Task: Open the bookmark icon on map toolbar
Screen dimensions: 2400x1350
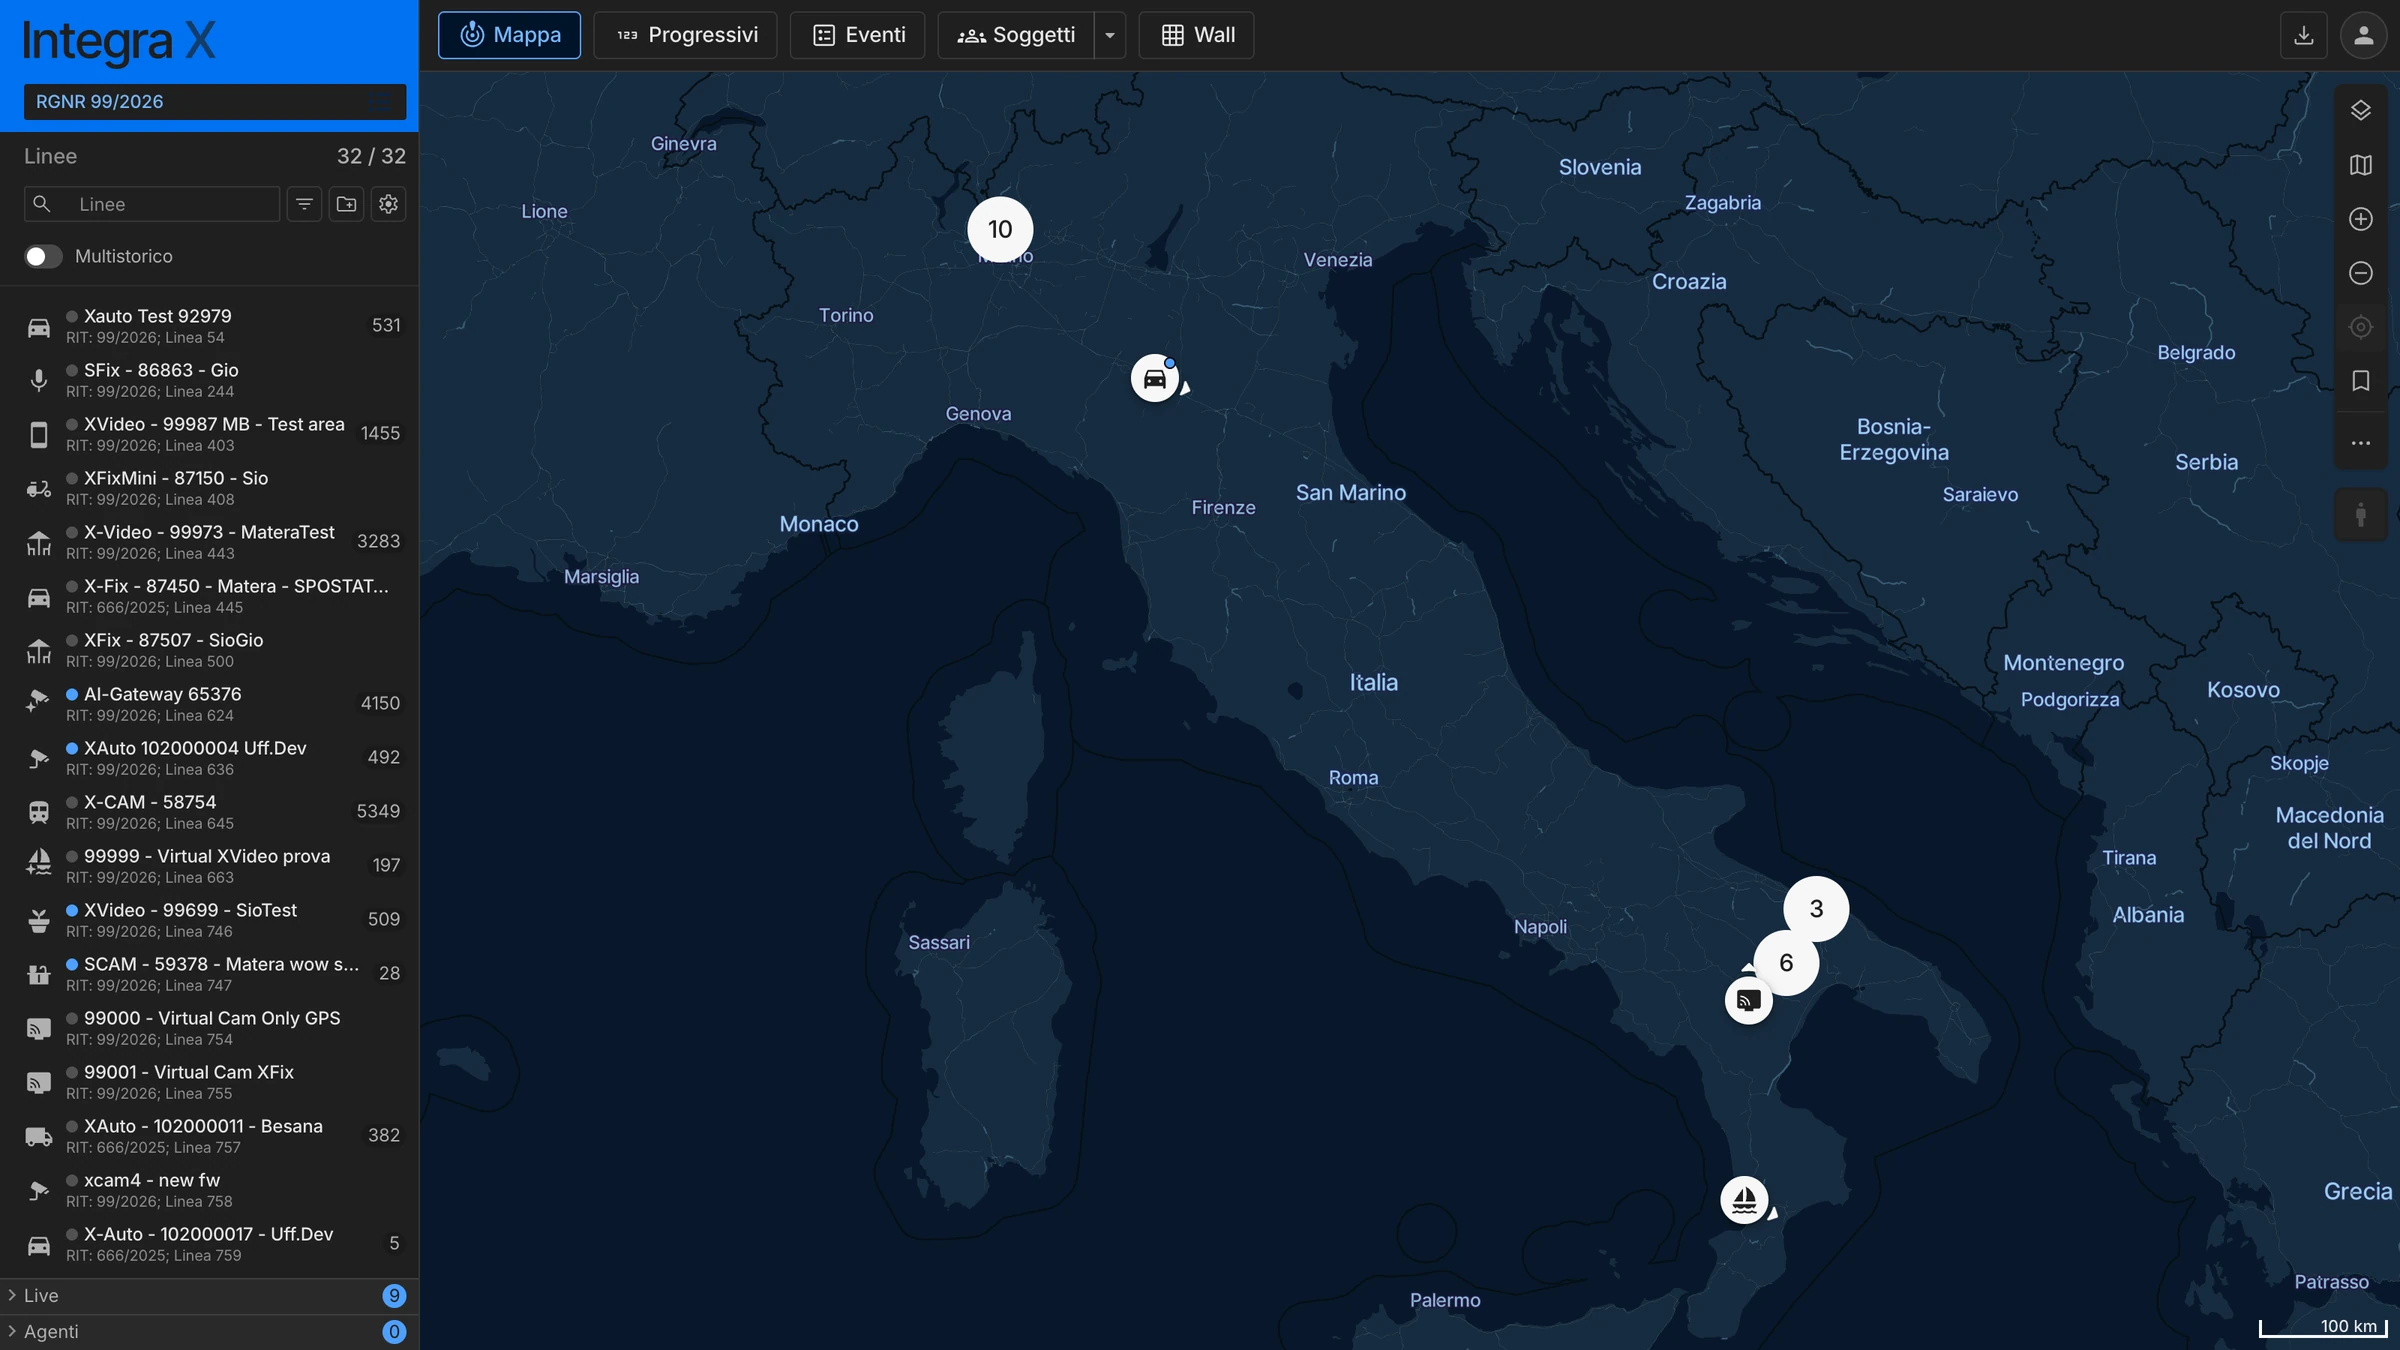Action: (2361, 381)
